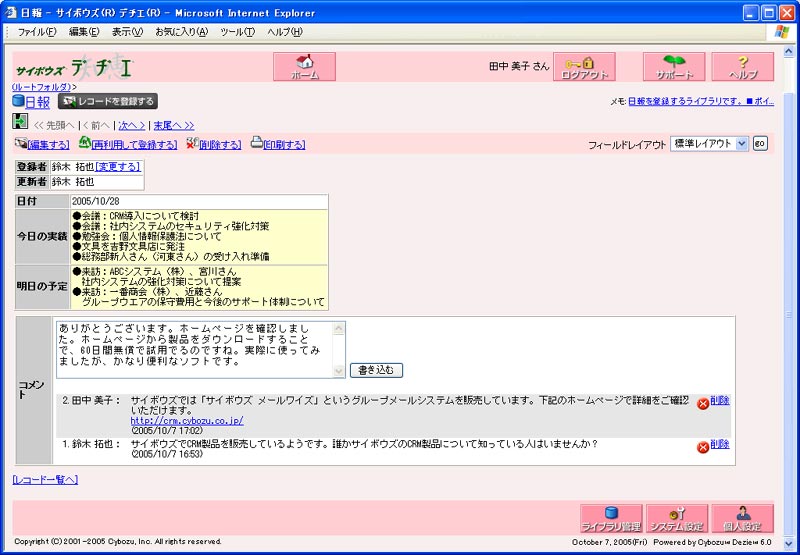The image size is (800, 555).
Task: Click the IE page icon in title bar
Action: [11, 12]
